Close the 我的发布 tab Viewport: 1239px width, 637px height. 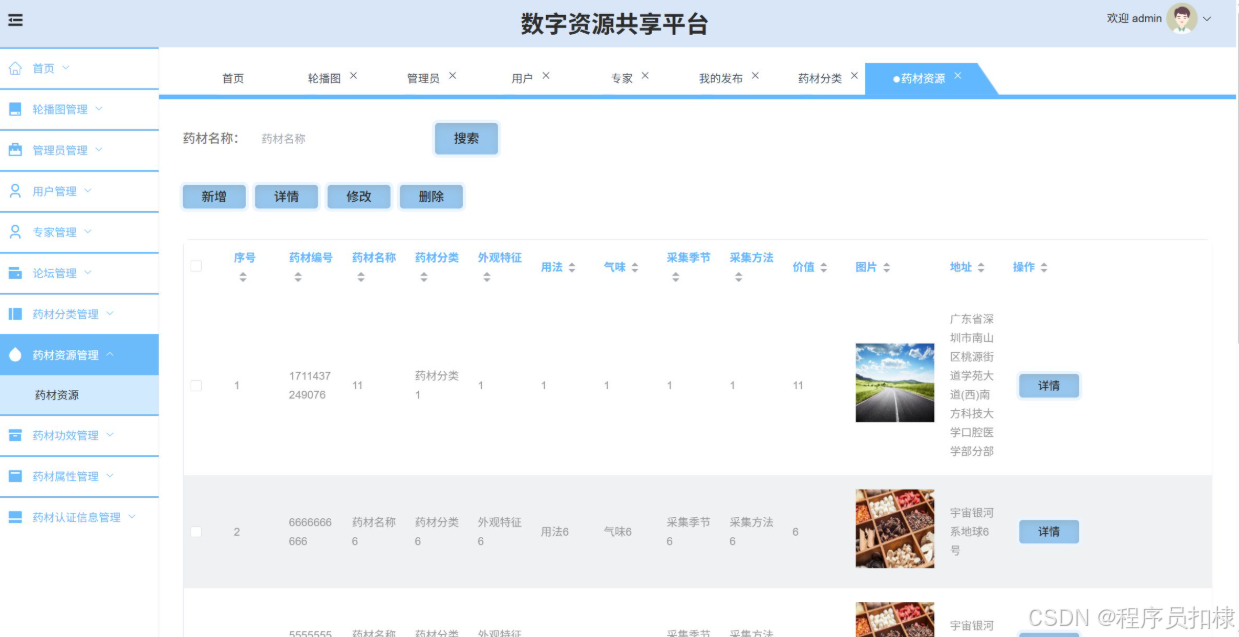tap(755, 76)
